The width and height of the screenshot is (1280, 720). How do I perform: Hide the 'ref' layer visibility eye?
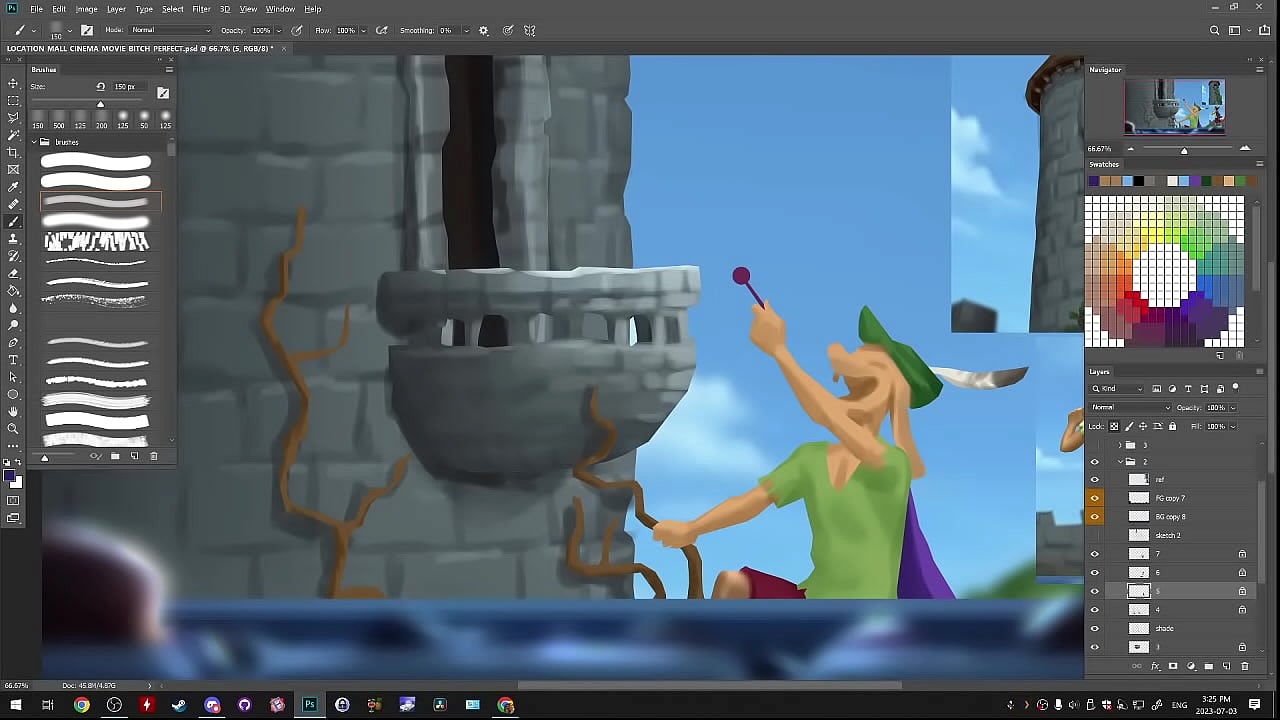pyautogui.click(x=1094, y=480)
